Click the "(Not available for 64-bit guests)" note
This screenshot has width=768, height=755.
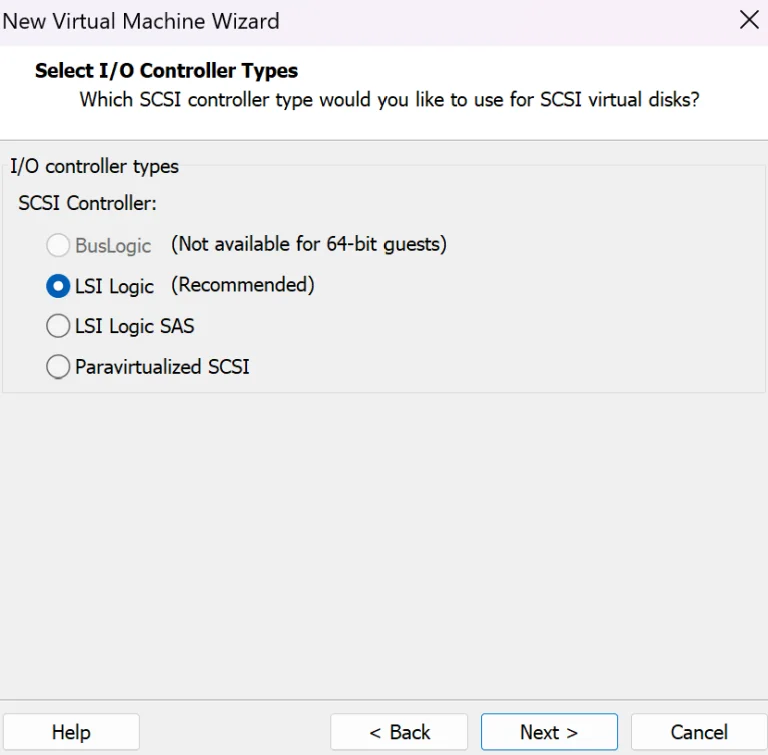point(309,244)
